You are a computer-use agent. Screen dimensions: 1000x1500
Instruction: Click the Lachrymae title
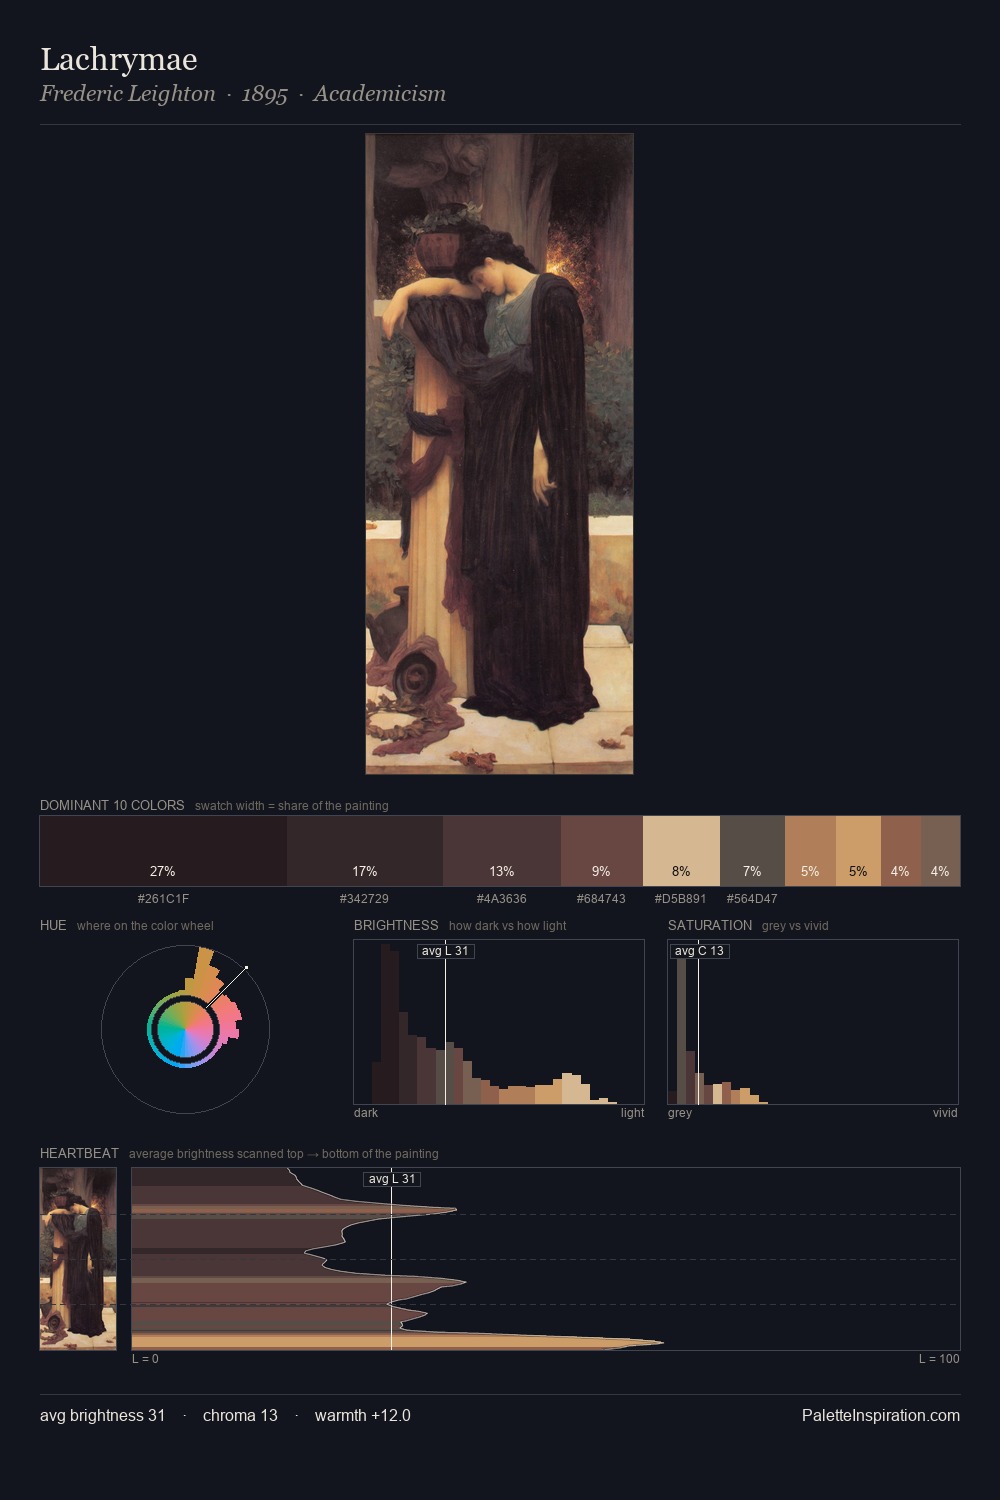[x=119, y=60]
